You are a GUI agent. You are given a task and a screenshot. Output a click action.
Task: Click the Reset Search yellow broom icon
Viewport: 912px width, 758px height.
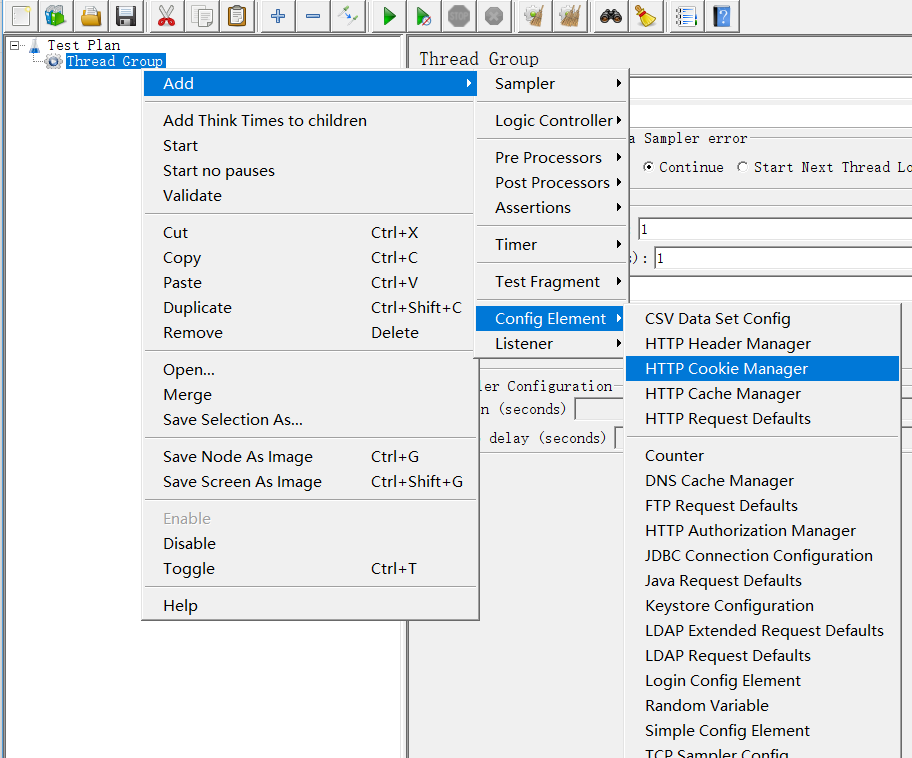[x=646, y=16]
